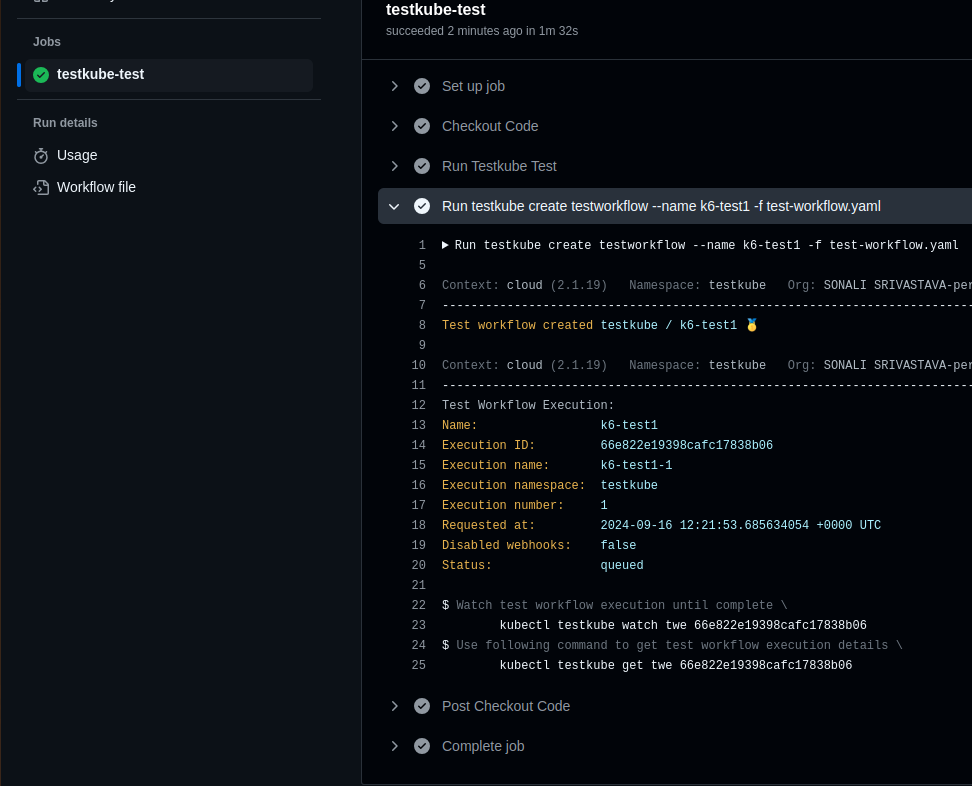The height and width of the screenshot is (786, 972).
Task: Click the 'Test workflow created' message text
Action: 517,325
